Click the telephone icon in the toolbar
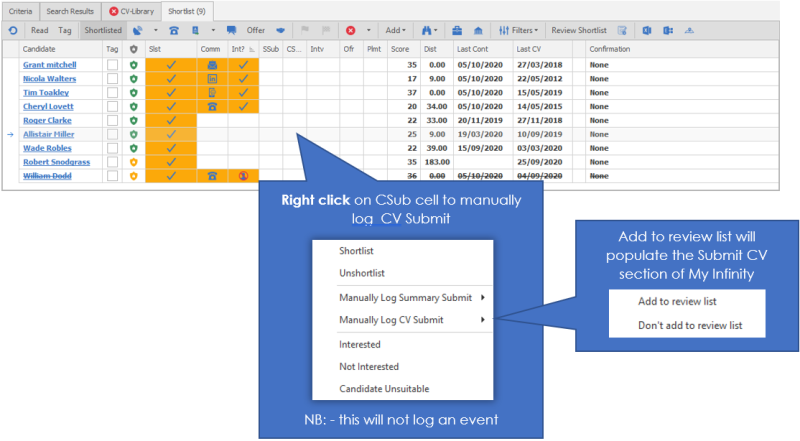800x441 pixels. 175,31
